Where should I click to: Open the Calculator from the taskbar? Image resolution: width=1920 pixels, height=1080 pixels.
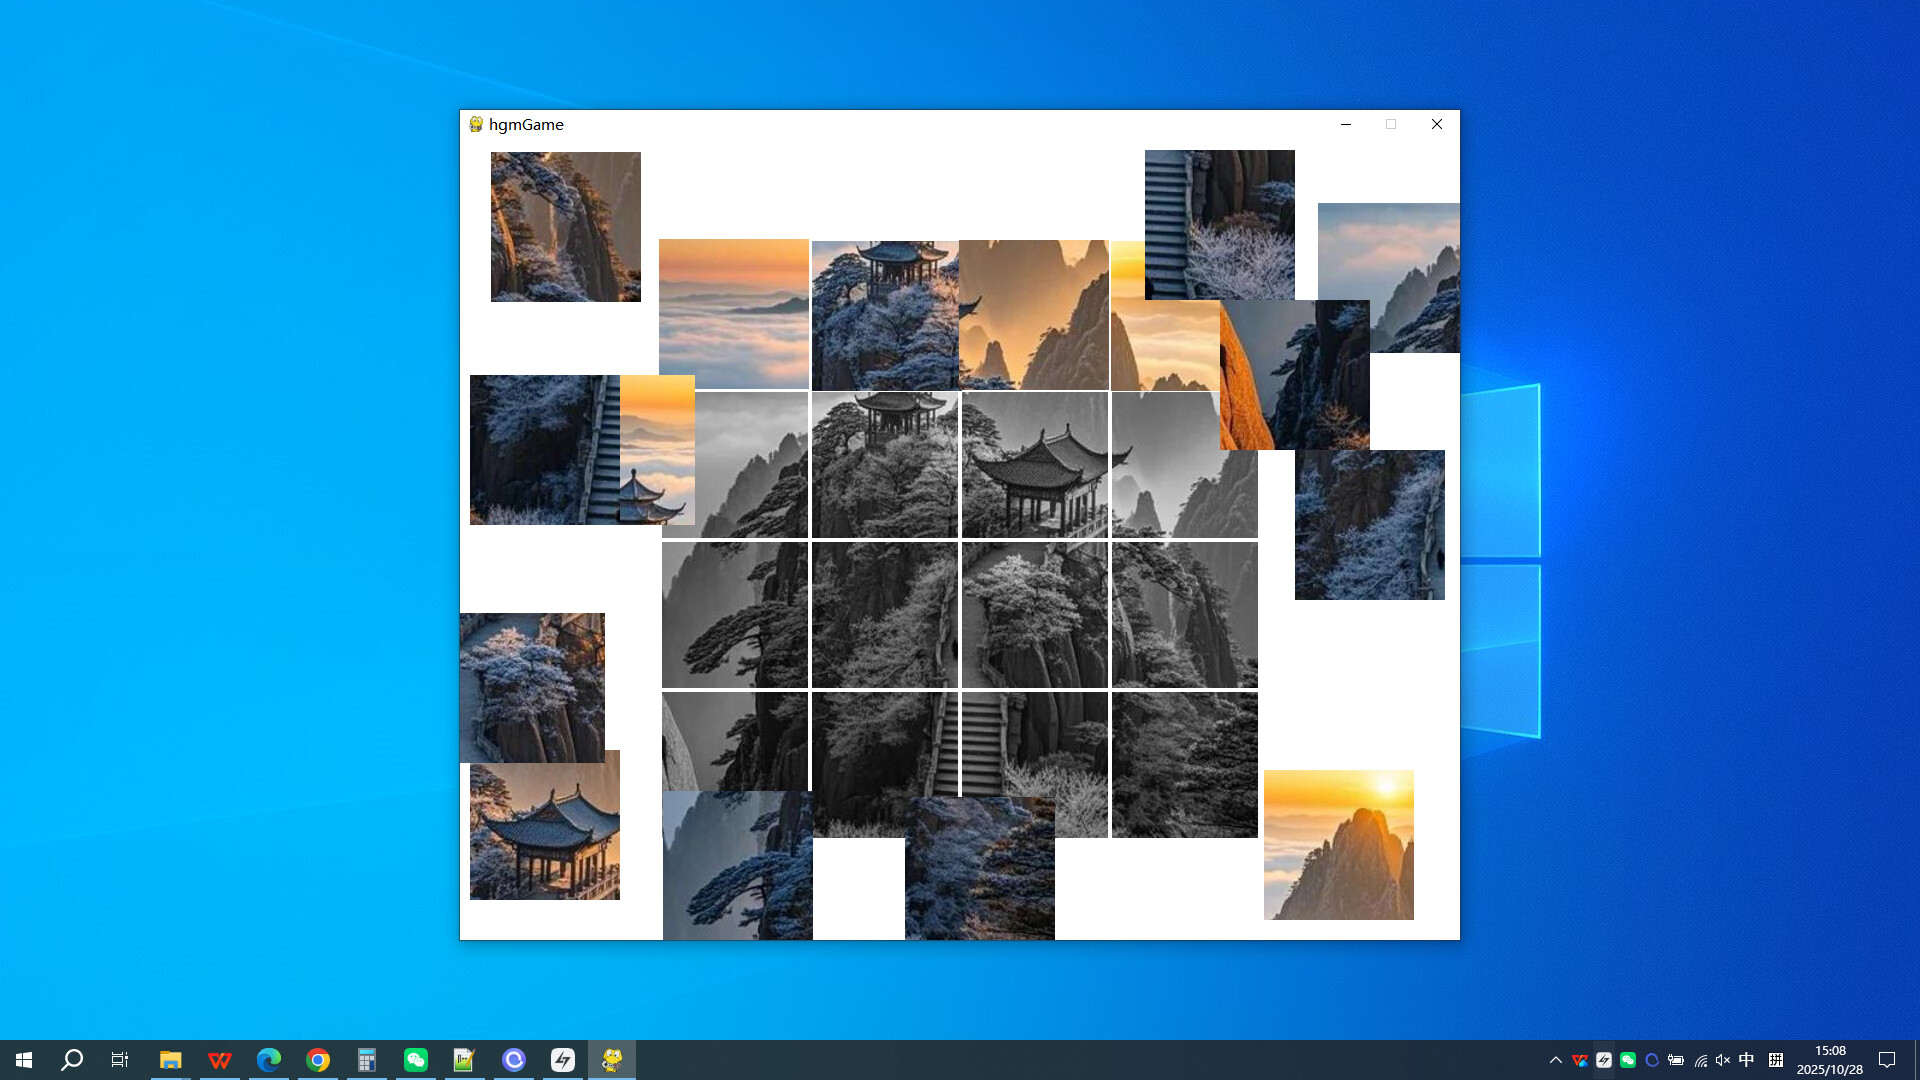pos(366,1059)
